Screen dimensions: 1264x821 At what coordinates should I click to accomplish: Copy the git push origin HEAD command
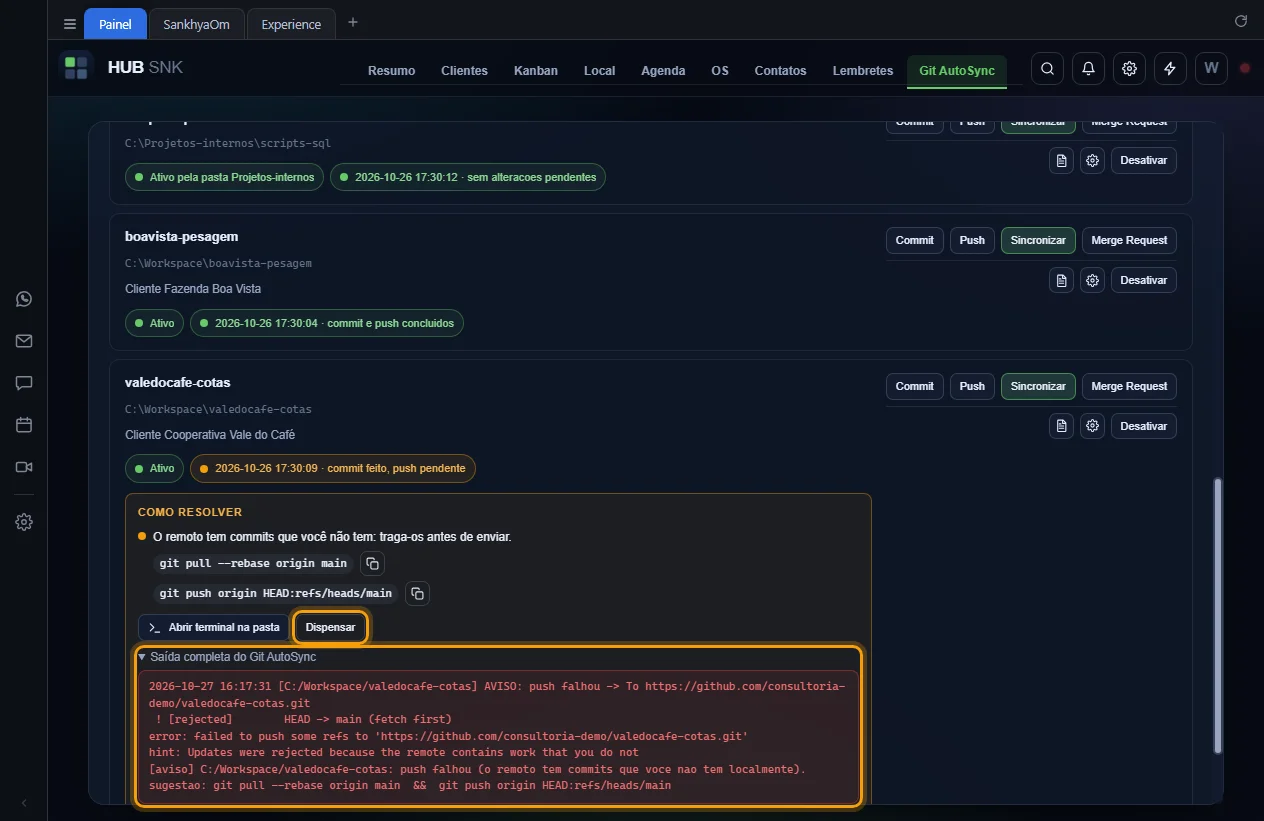point(418,593)
